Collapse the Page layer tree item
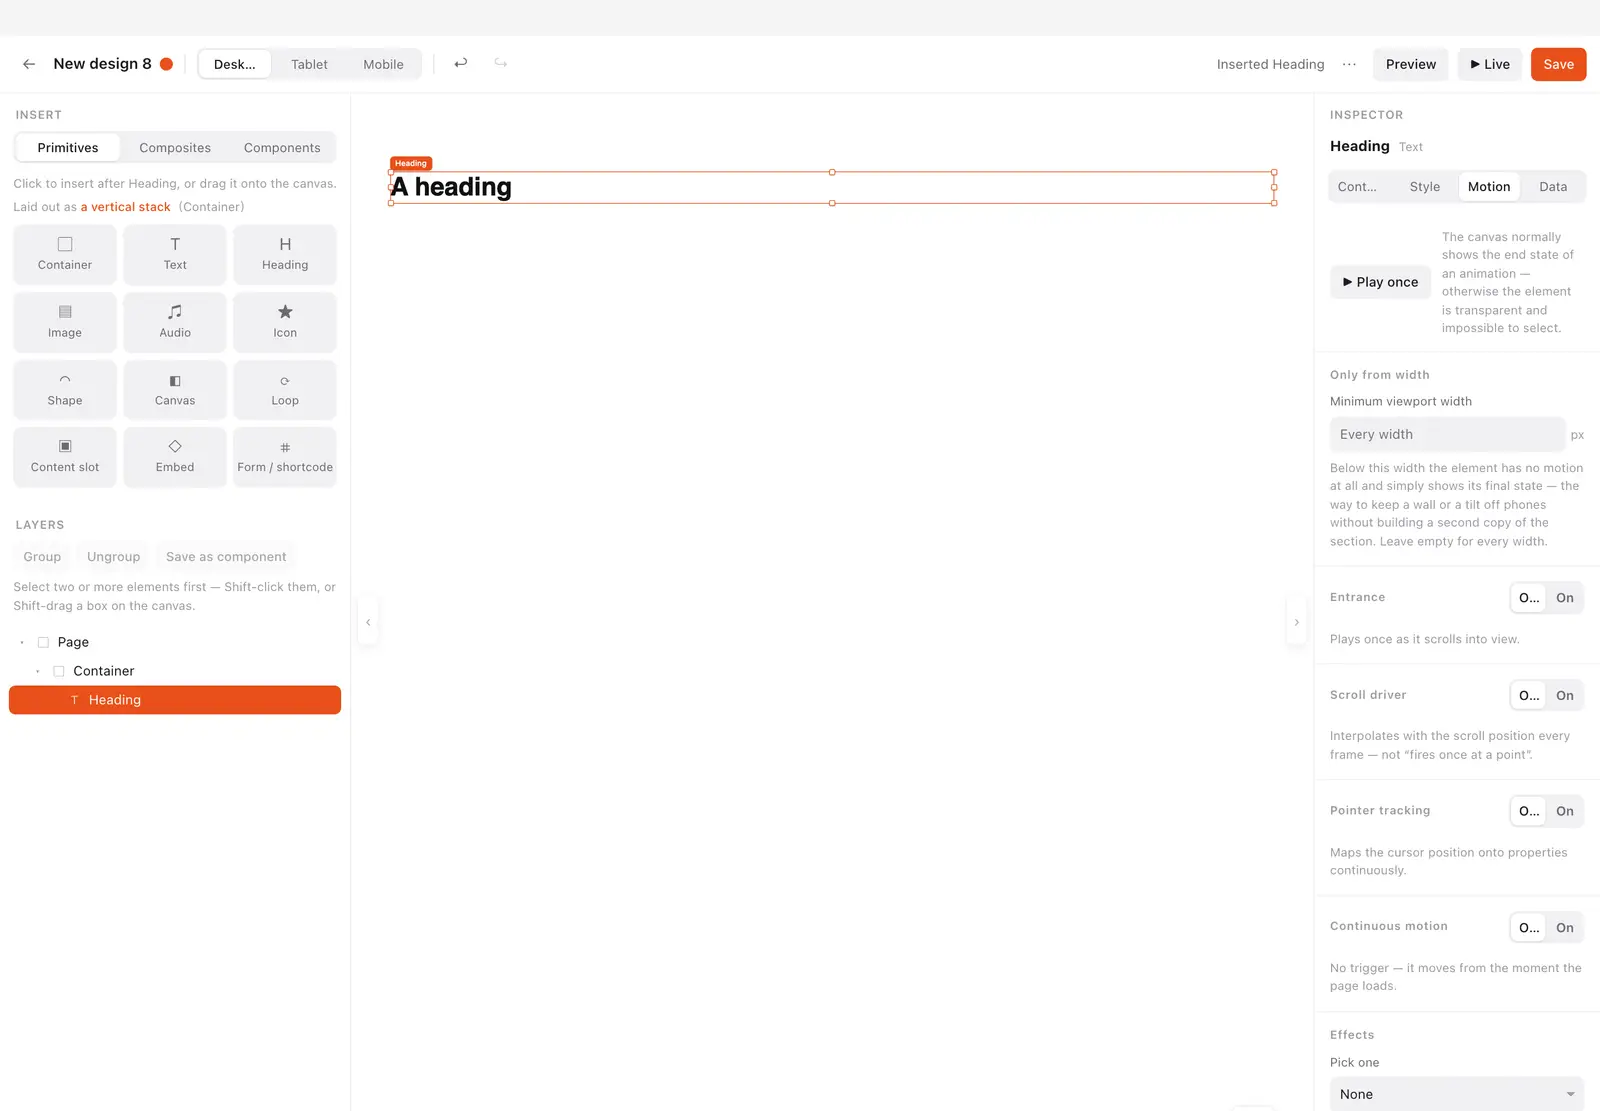The image size is (1600, 1111). [22, 642]
